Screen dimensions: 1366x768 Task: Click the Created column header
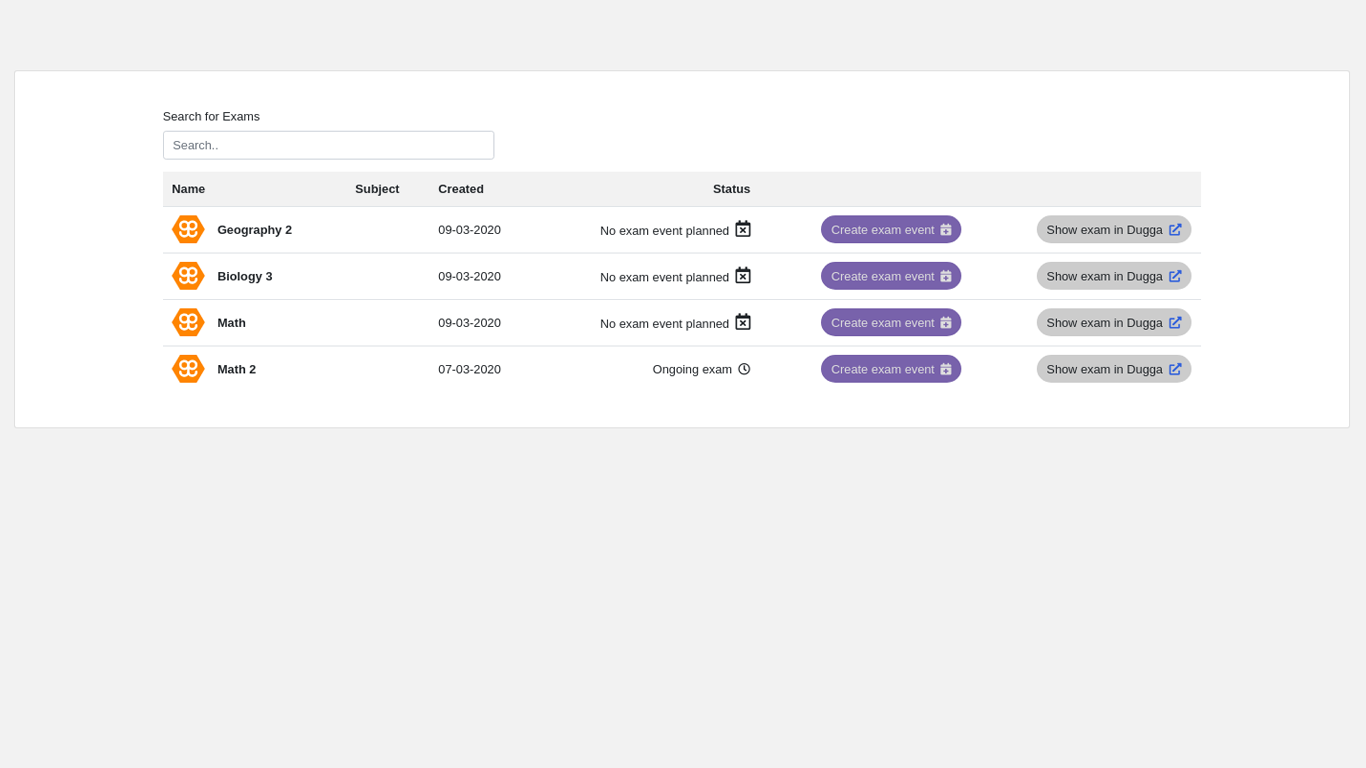461,189
